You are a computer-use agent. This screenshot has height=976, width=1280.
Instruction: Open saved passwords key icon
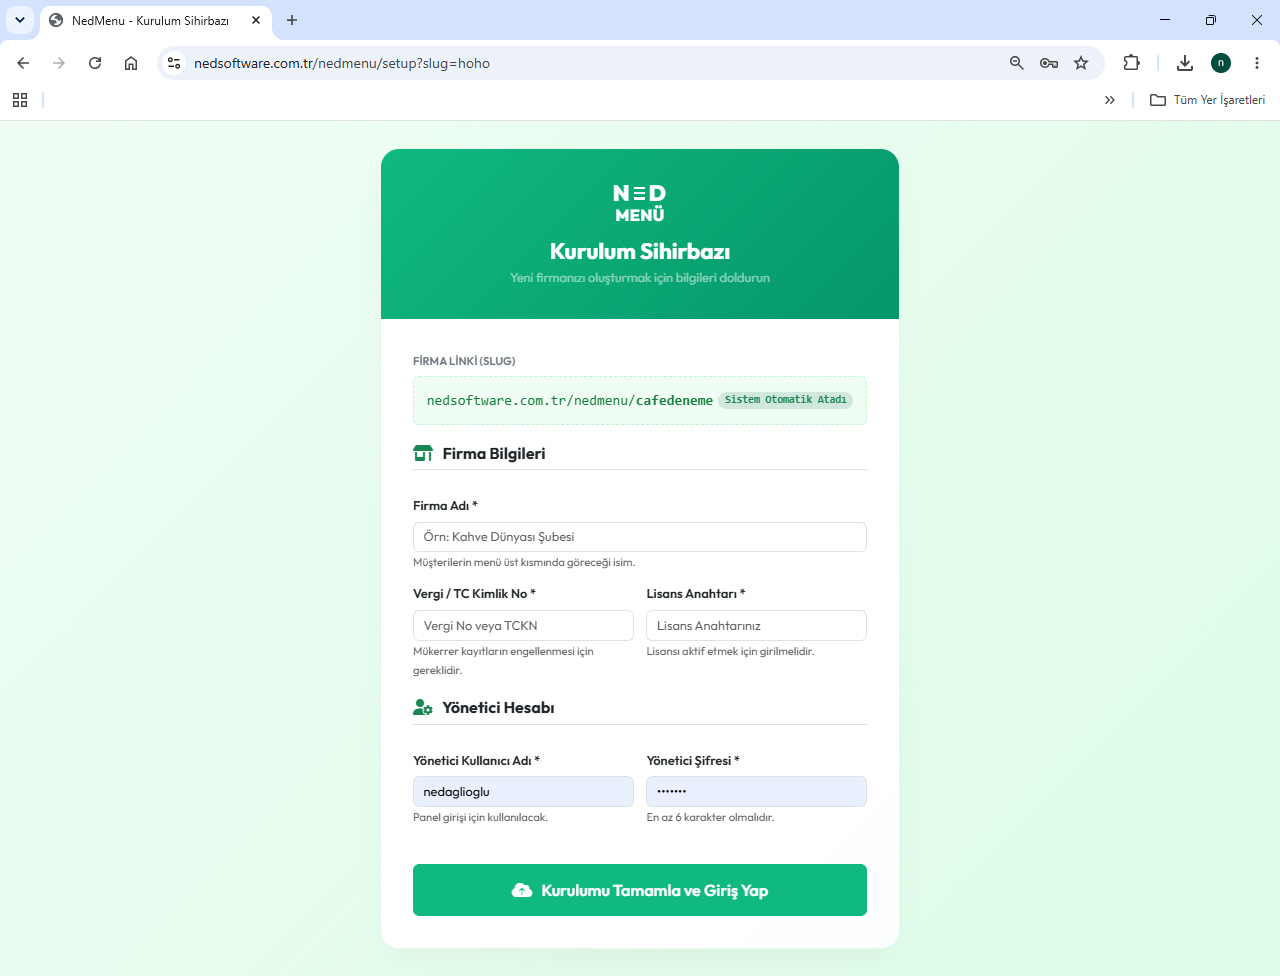click(x=1049, y=63)
